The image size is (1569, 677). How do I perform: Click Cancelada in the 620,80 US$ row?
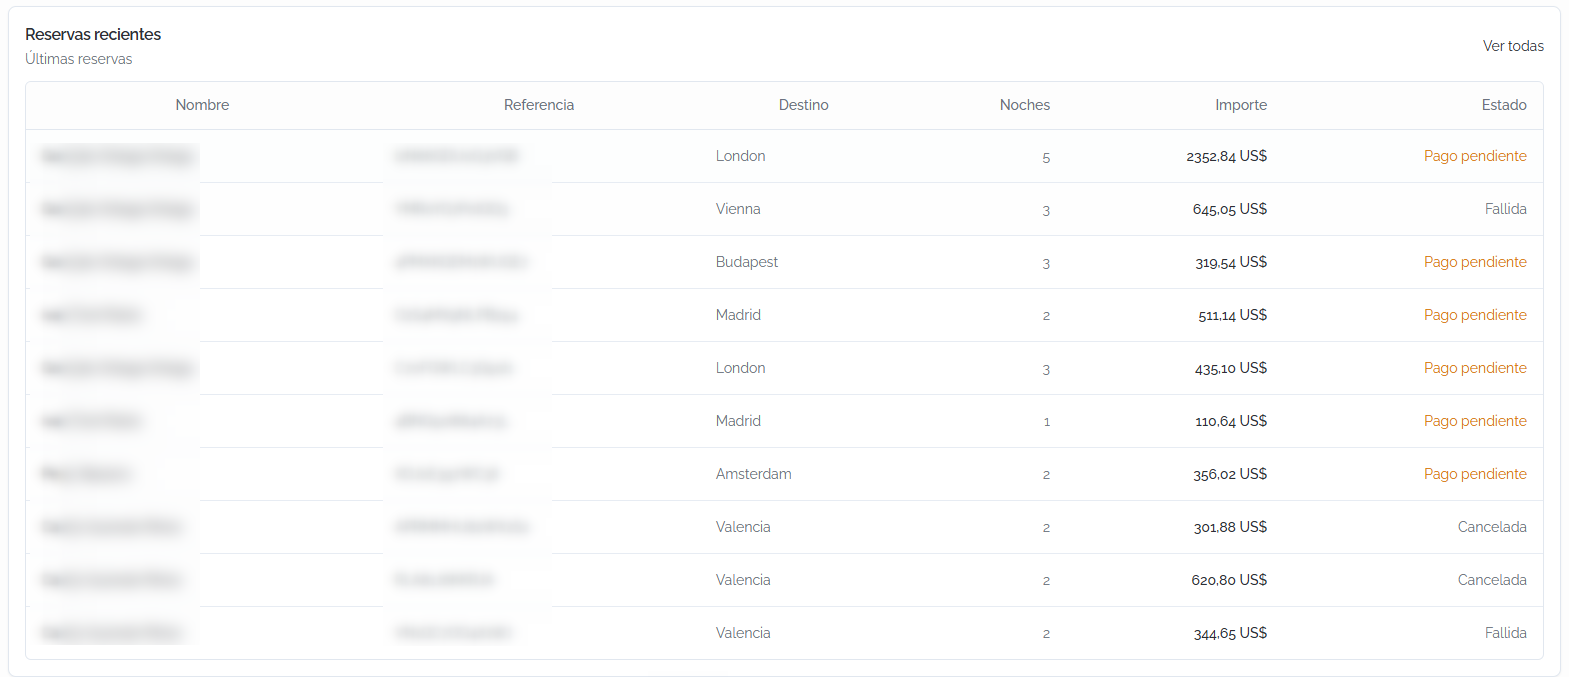[x=1492, y=580]
